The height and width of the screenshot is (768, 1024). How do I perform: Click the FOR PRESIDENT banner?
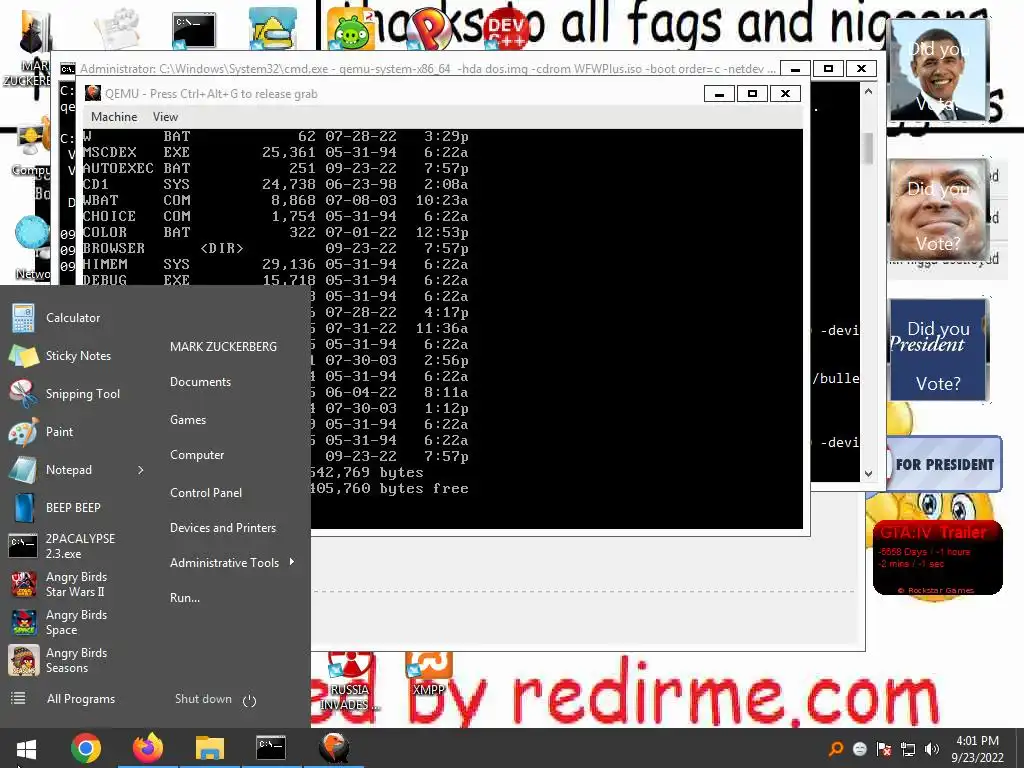click(x=944, y=464)
